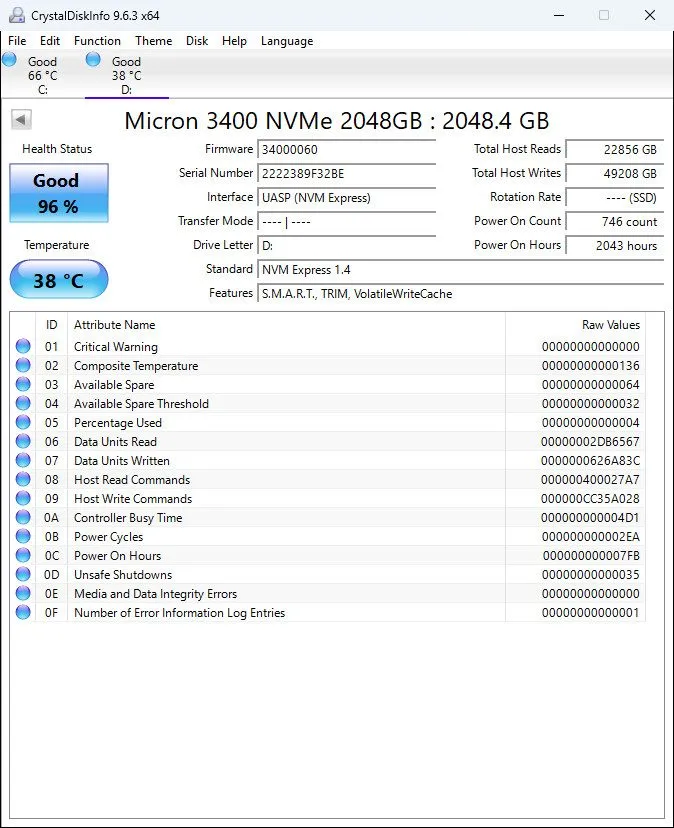The width and height of the screenshot is (674, 828).
Task: Open the File menu
Action: click(17, 41)
